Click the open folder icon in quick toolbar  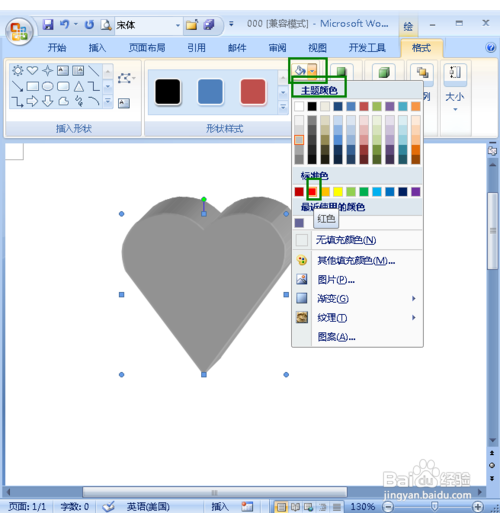coord(192,25)
